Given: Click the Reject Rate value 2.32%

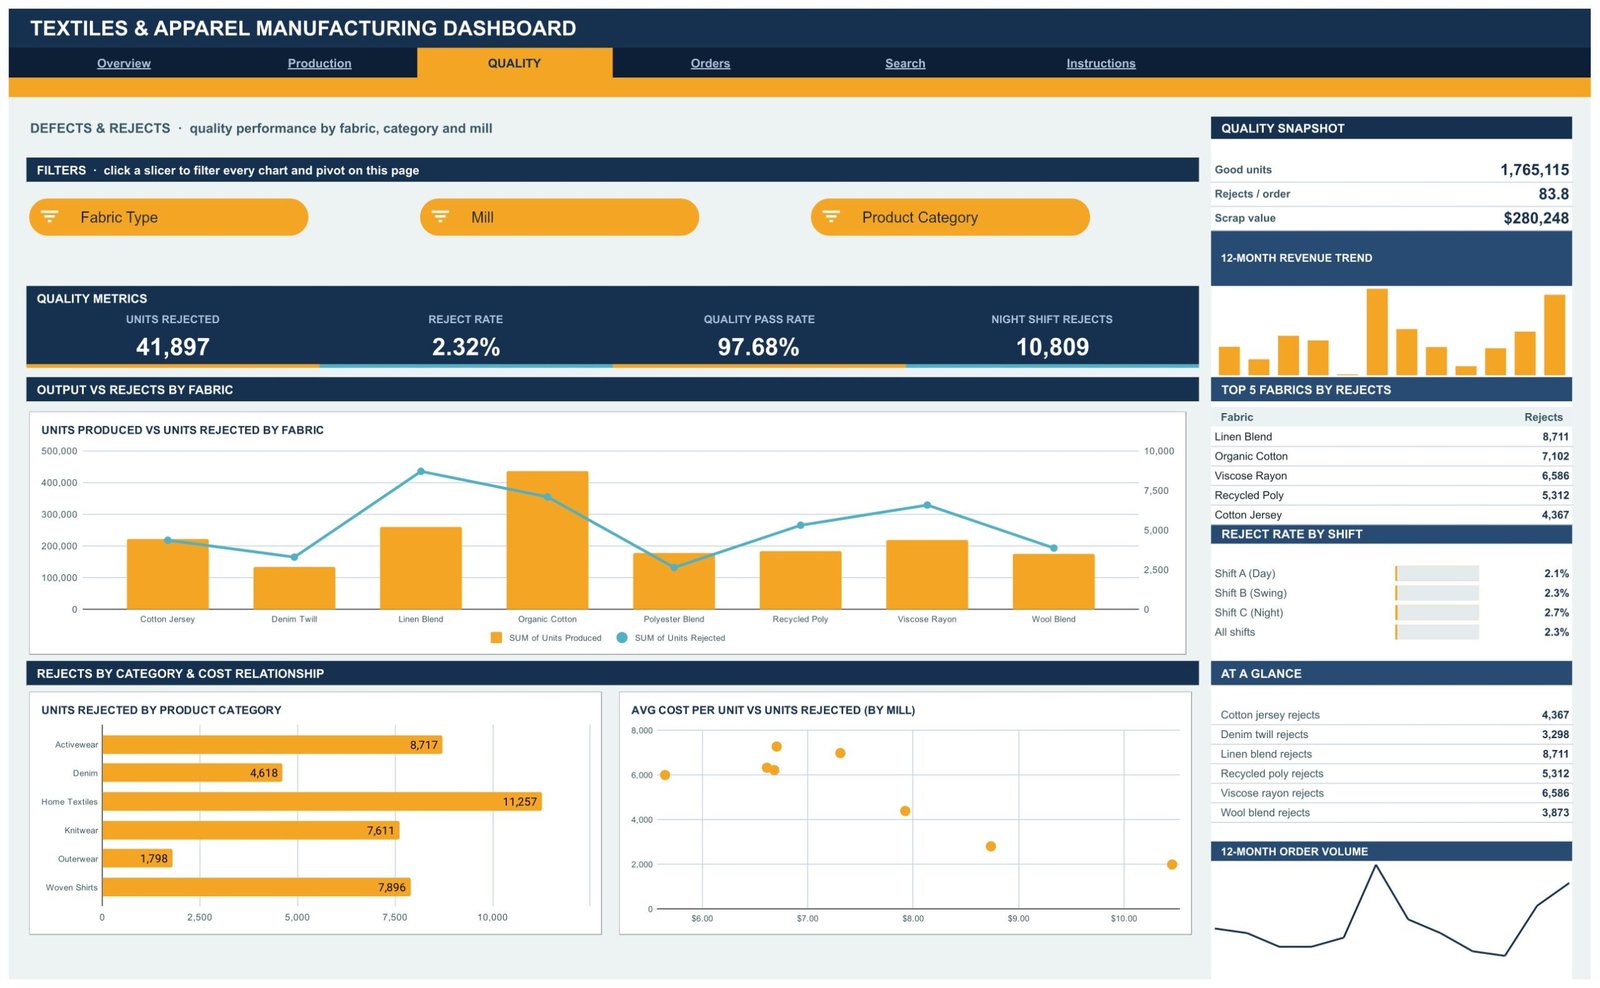Looking at the screenshot, I should coord(466,347).
